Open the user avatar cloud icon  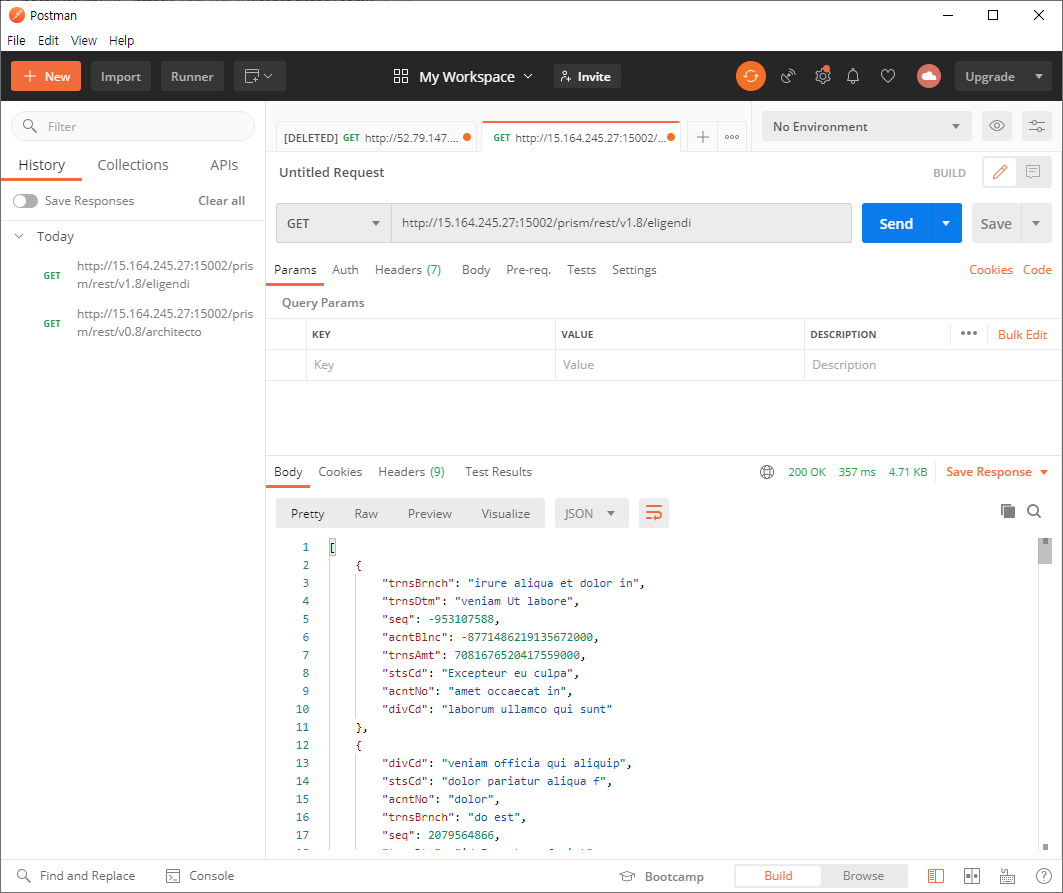pyautogui.click(x=929, y=76)
